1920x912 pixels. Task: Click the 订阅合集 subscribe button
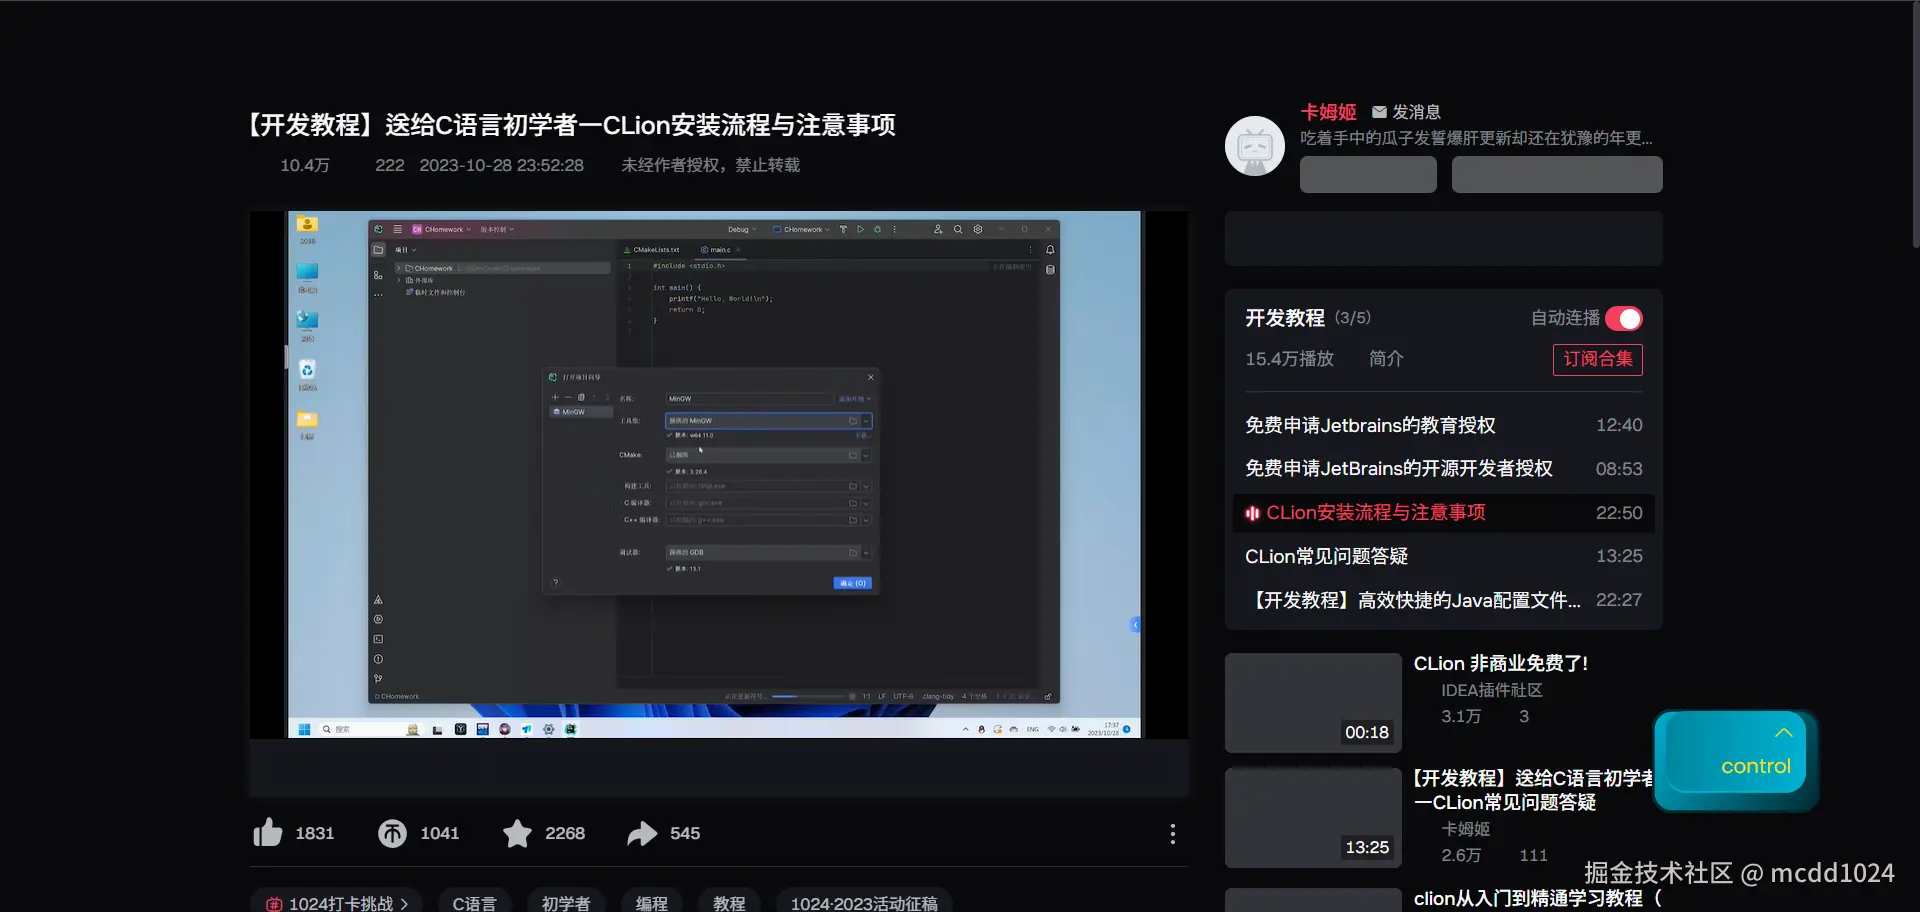(x=1597, y=359)
